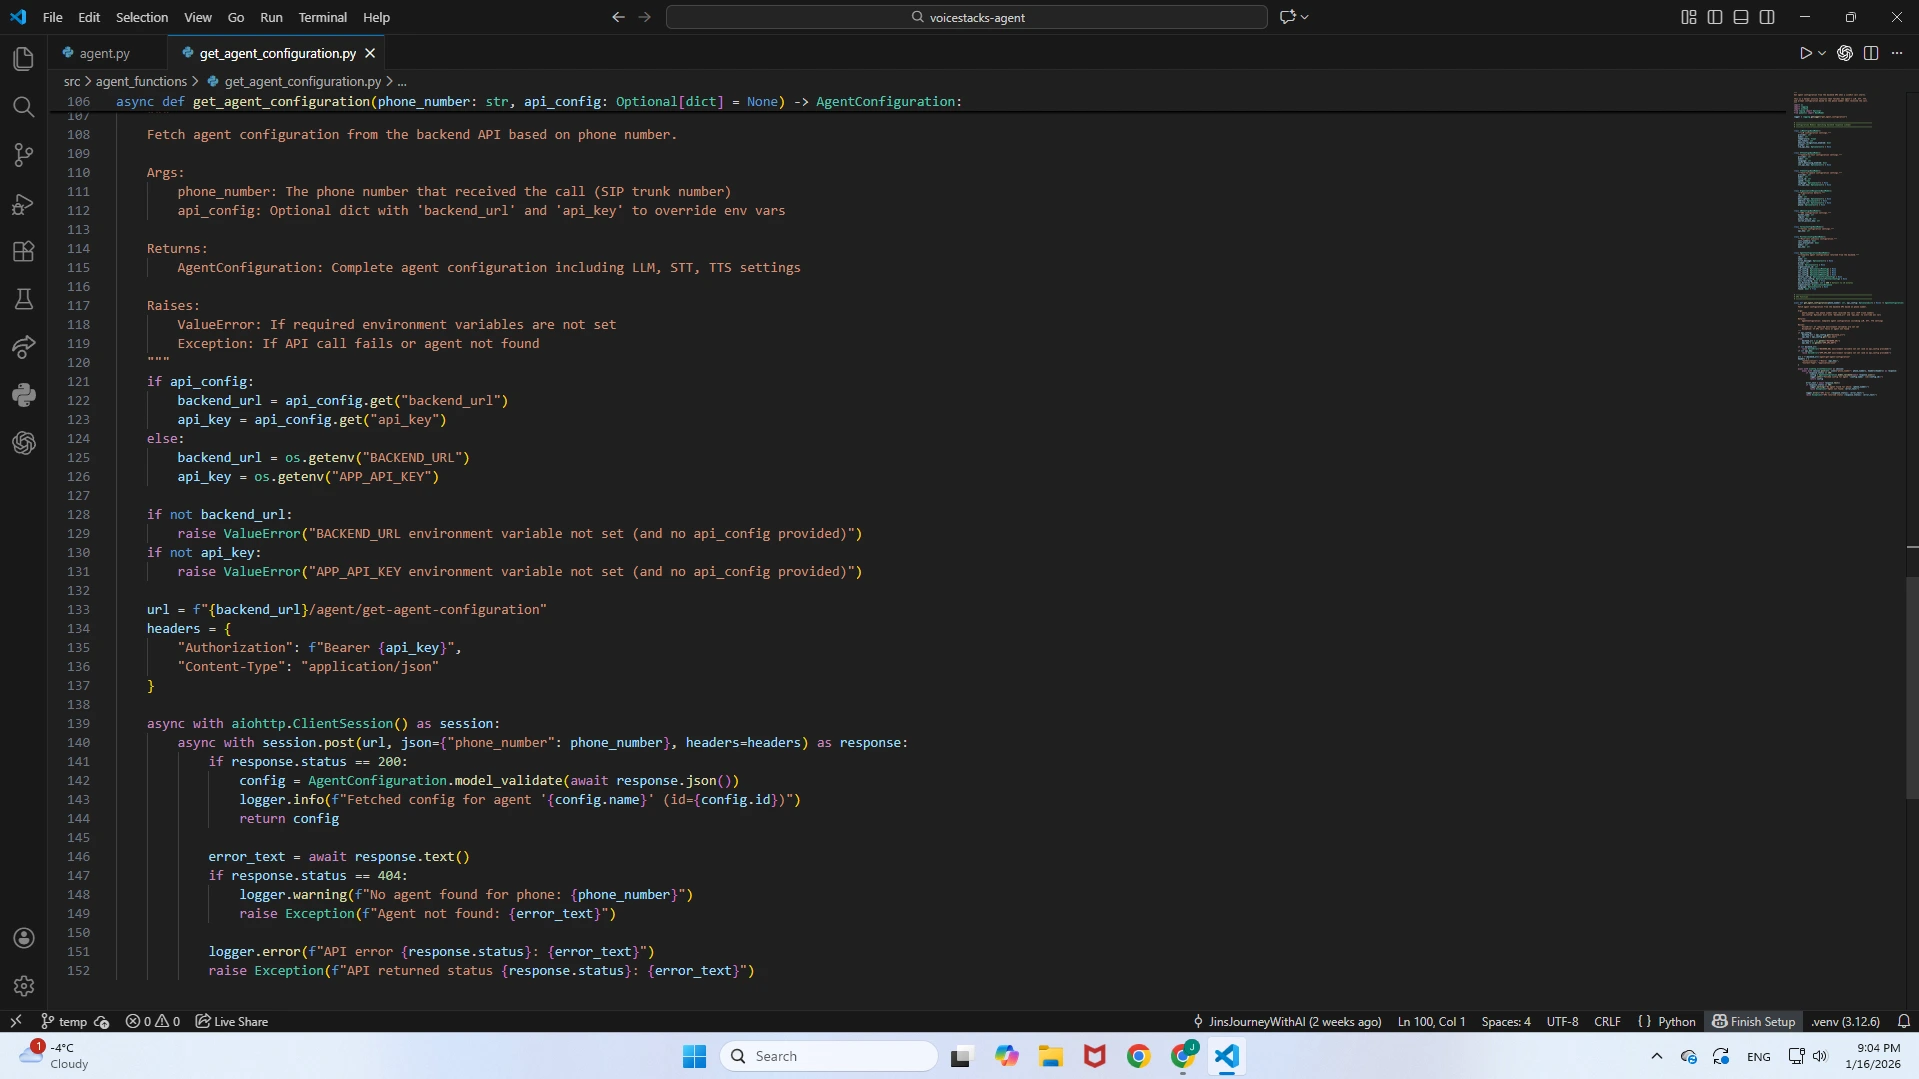
Task: Open the ChatGPT view in activity bar
Action: tap(24, 443)
